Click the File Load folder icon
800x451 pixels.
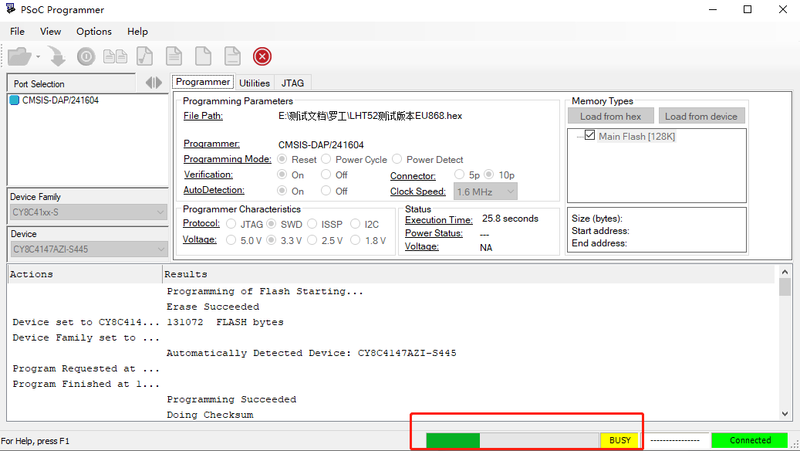coord(19,56)
